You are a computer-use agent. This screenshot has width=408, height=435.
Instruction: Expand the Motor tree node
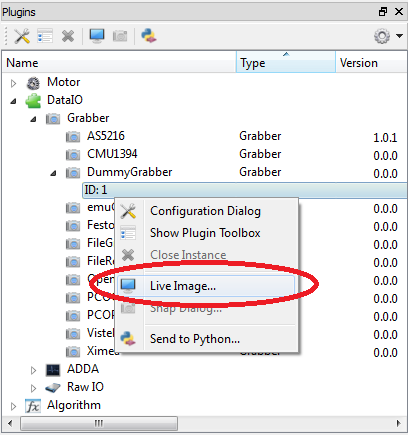pyautogui.click(x=13, y=83)
